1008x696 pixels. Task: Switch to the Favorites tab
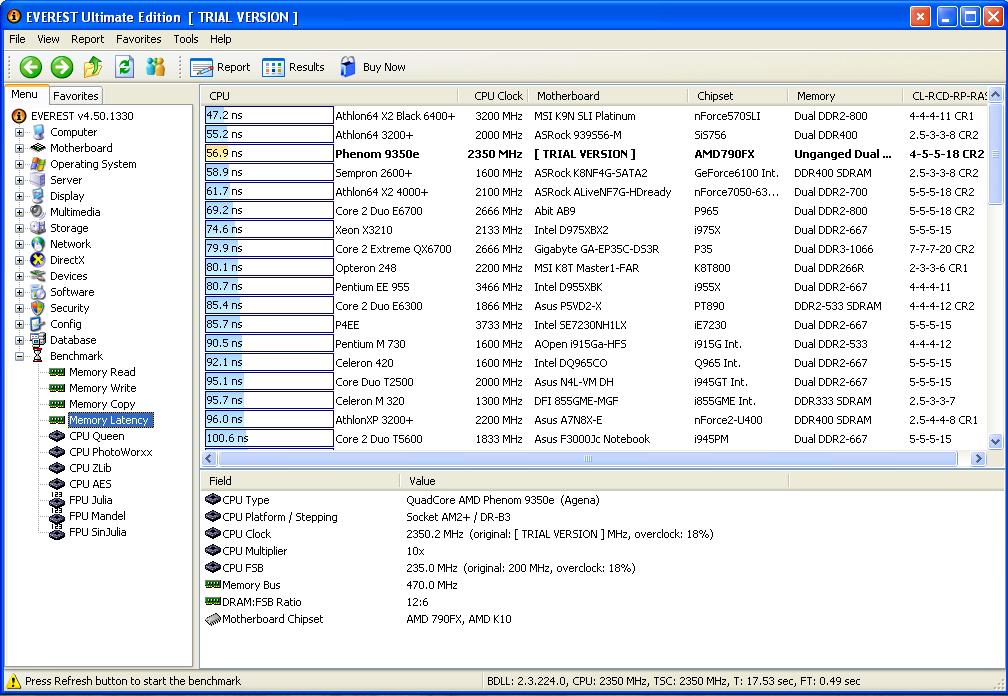[76, 96]
